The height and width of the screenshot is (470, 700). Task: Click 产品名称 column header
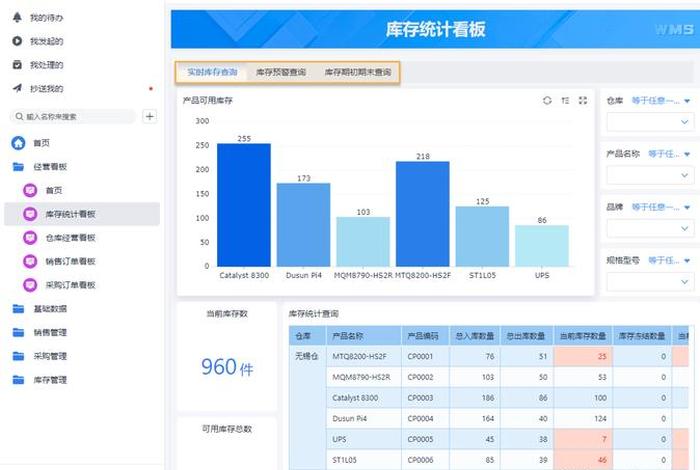pos(364,336)
